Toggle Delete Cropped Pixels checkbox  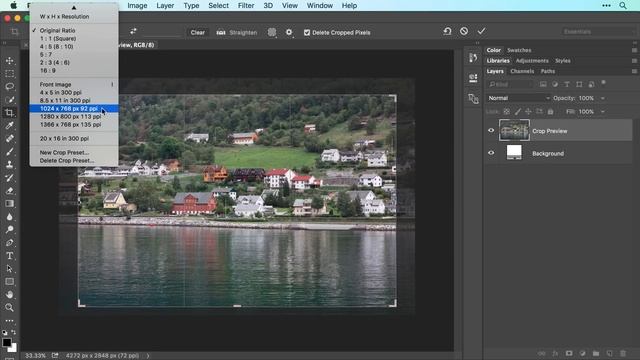[x=307, y=33]
